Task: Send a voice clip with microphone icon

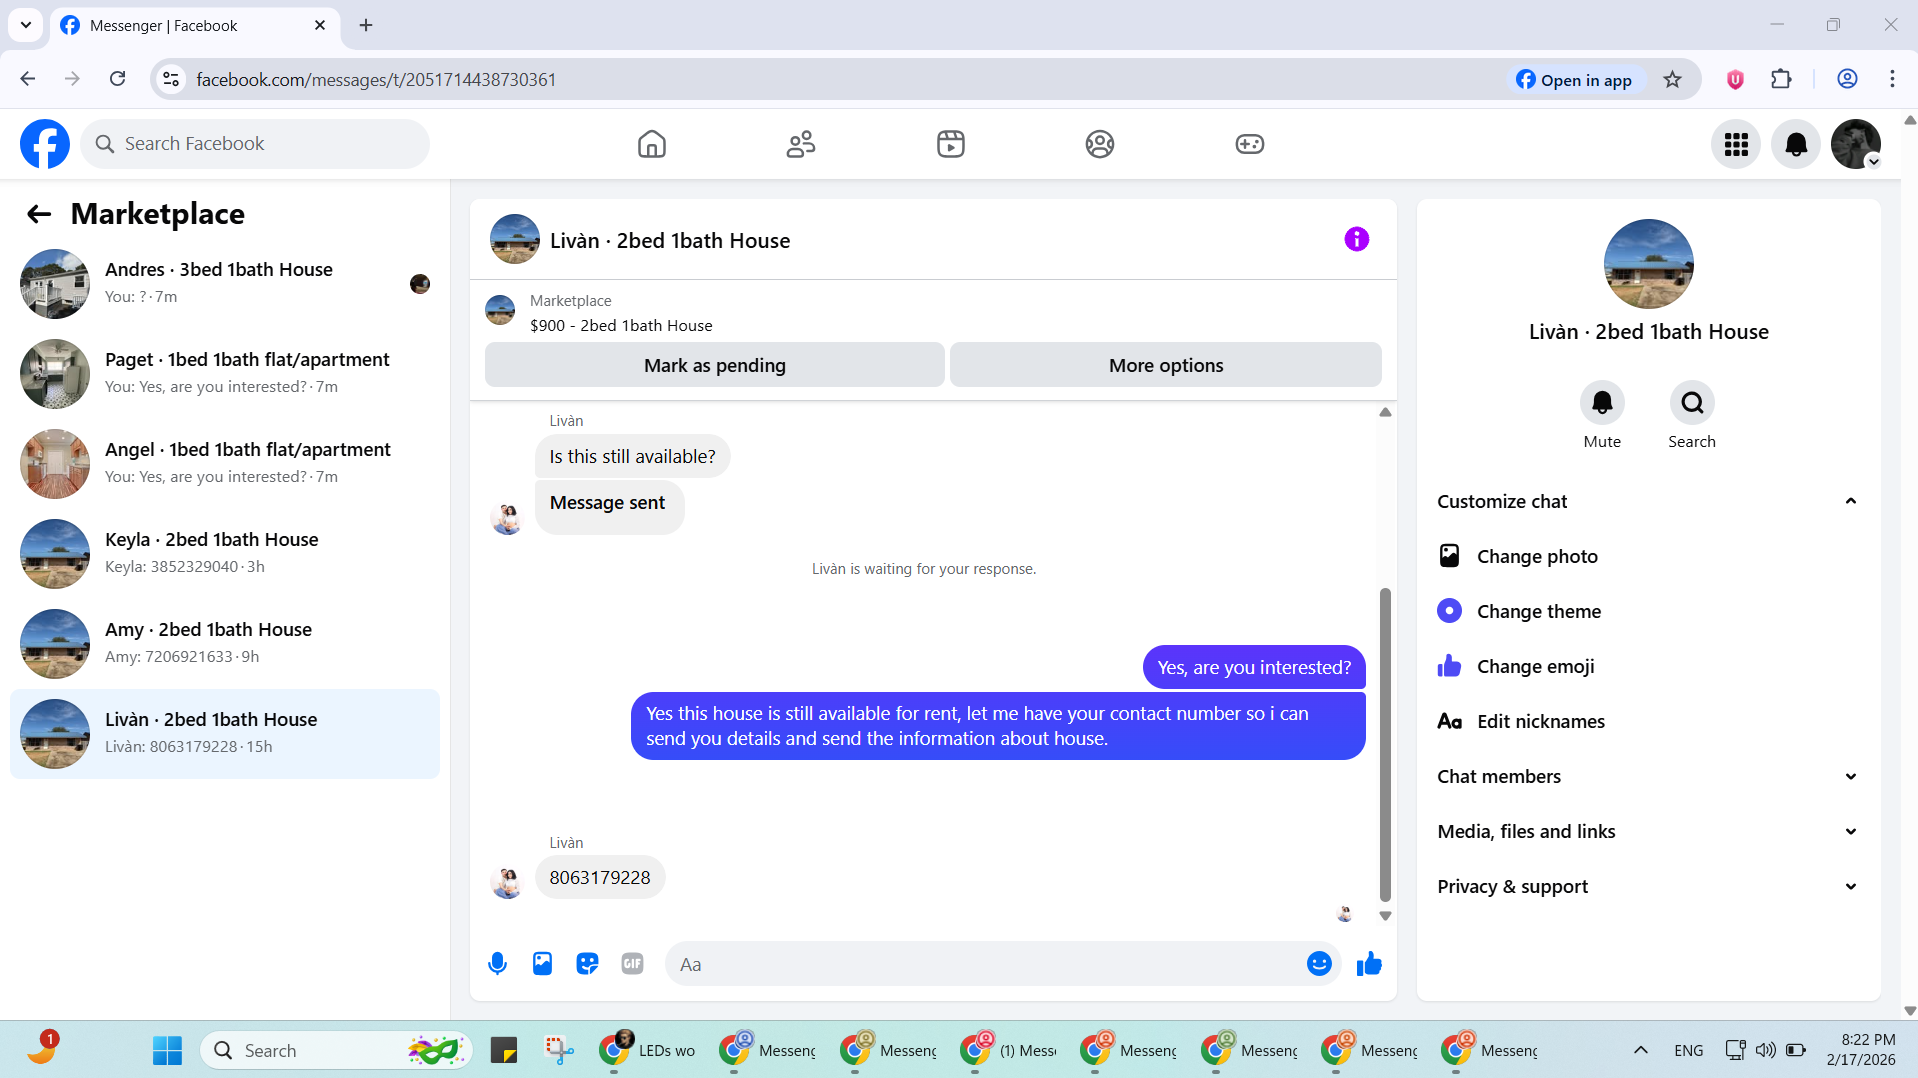Action: [x=497, y=963]
